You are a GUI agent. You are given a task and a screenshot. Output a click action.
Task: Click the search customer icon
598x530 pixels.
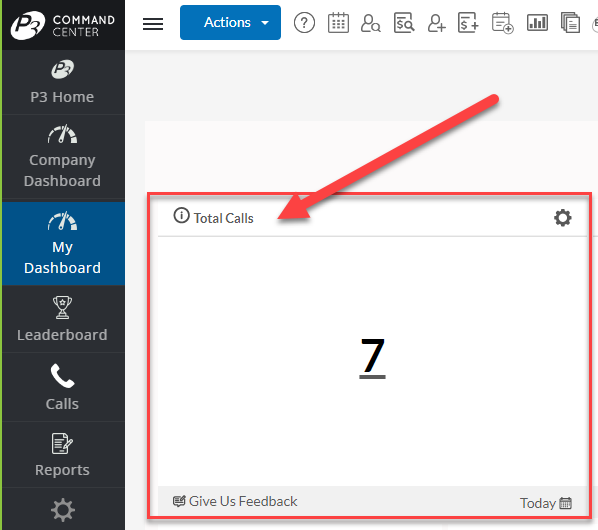click(x=371, y=23)
